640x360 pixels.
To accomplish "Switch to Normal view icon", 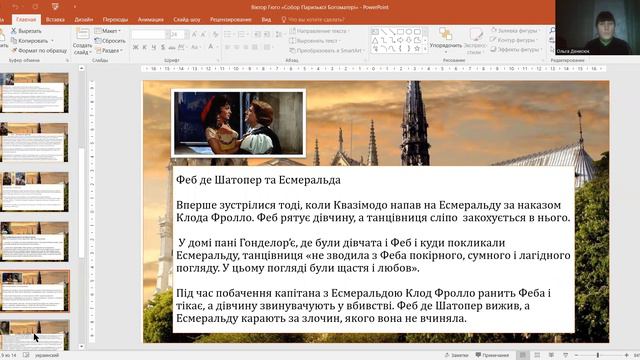I will tap(522, 356).
